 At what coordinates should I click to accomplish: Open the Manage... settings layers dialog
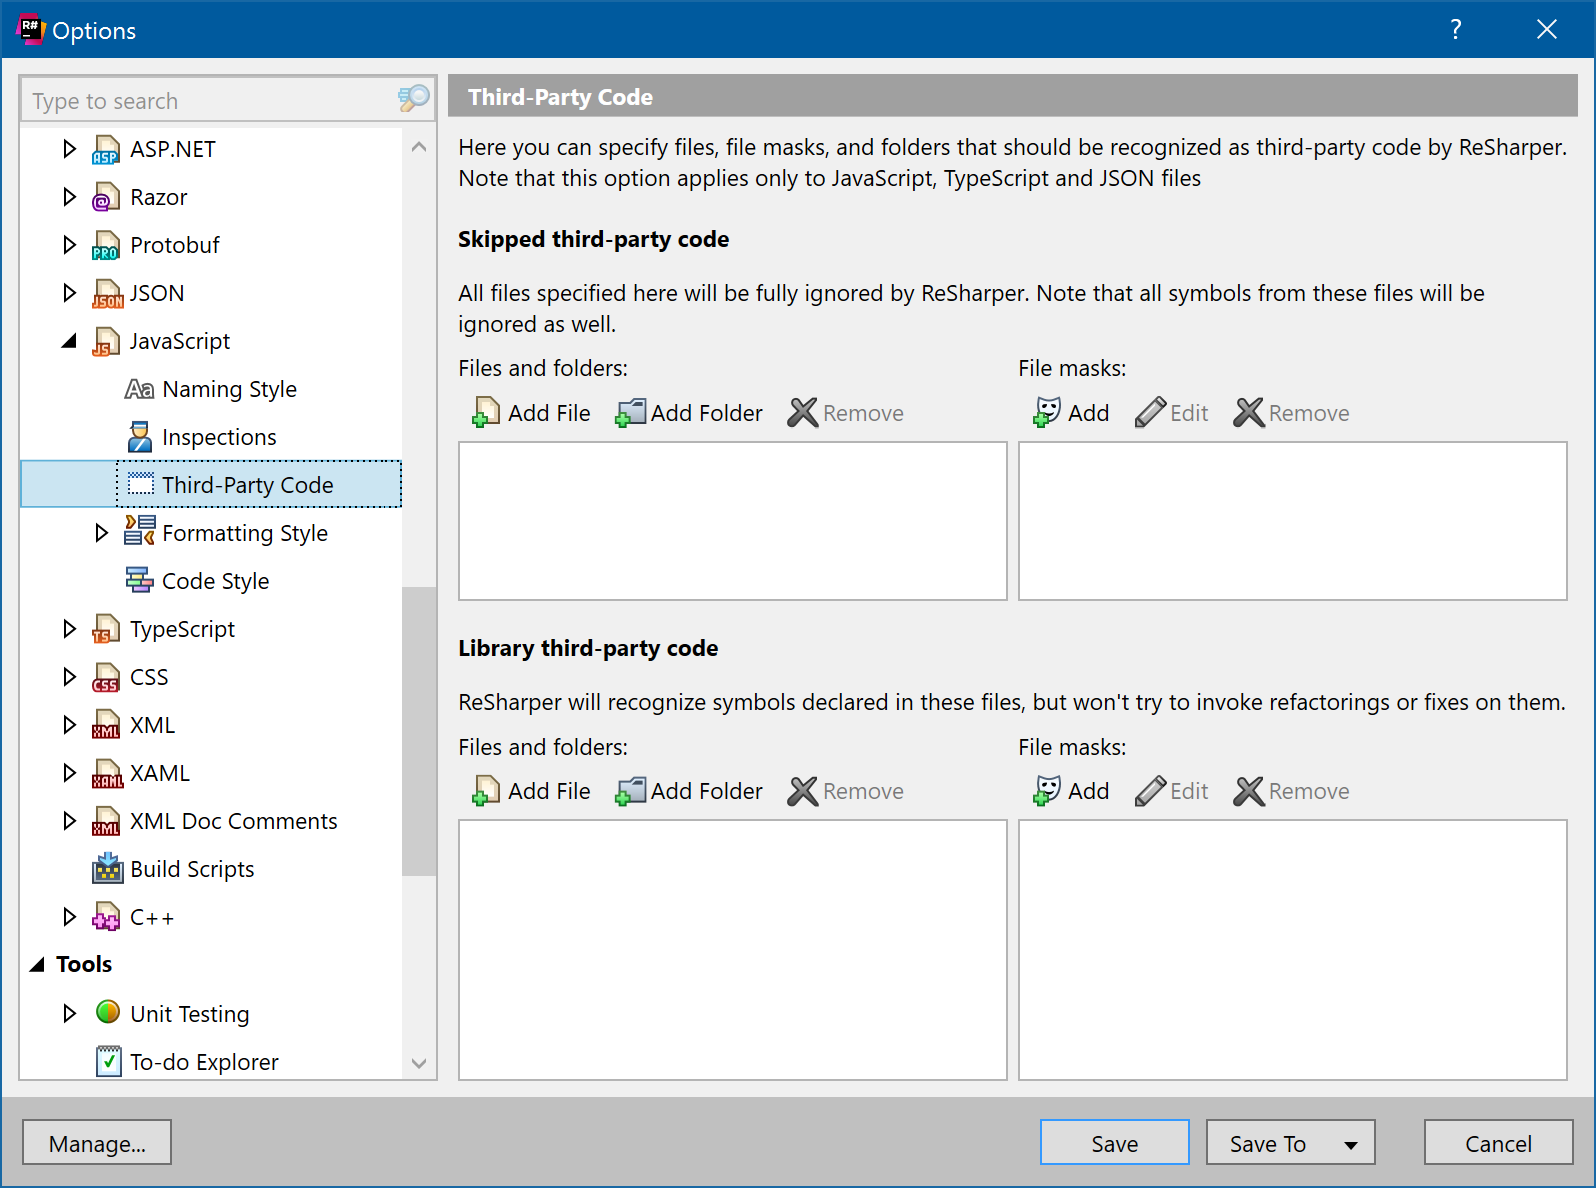click(97, 1142)
